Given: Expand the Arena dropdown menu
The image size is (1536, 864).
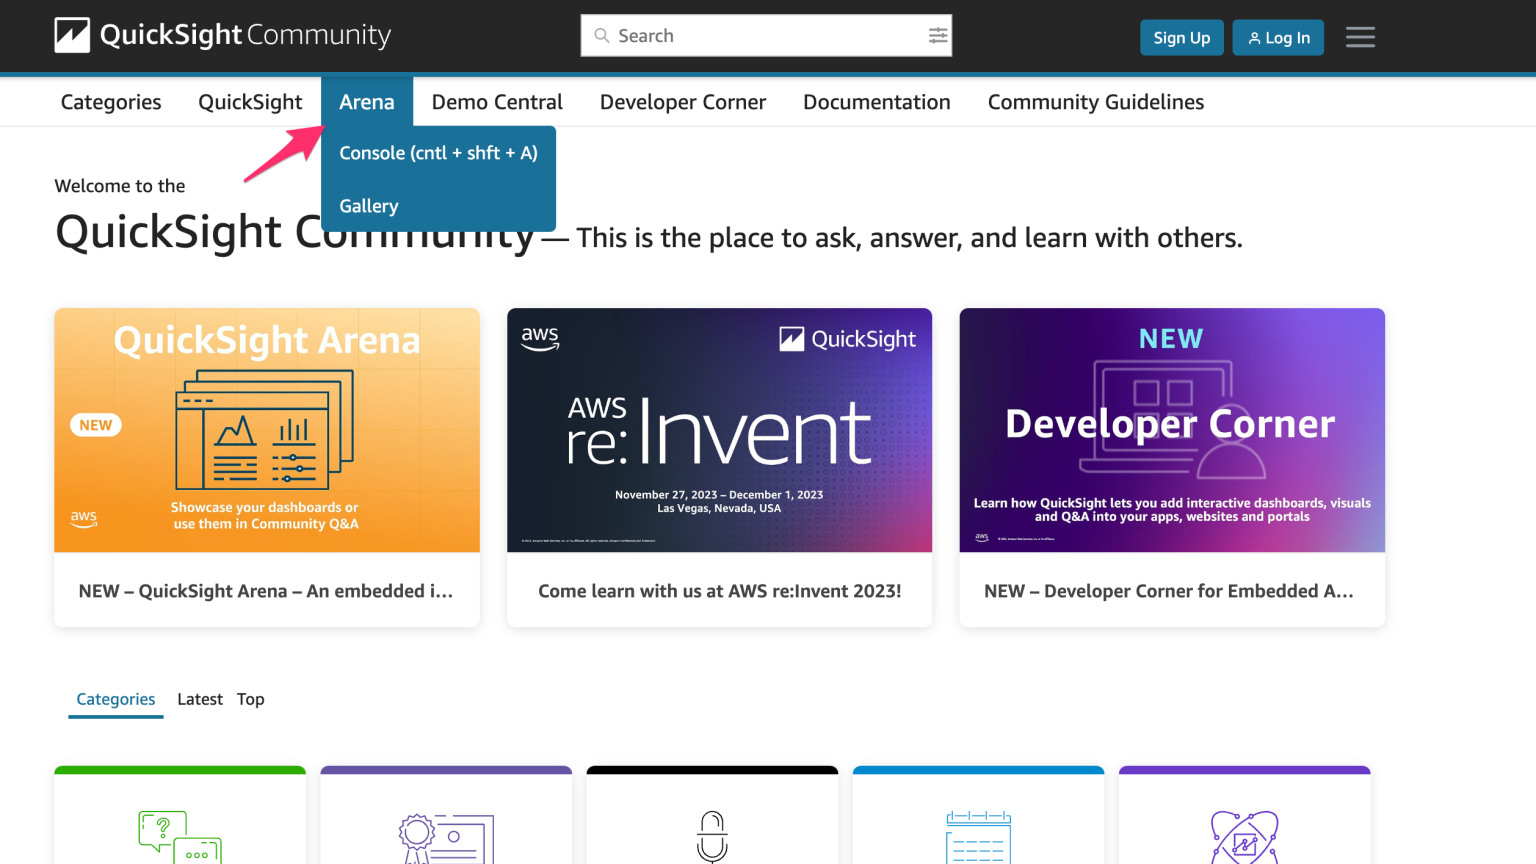Looking at the screenshot, I should click(367, 101).
